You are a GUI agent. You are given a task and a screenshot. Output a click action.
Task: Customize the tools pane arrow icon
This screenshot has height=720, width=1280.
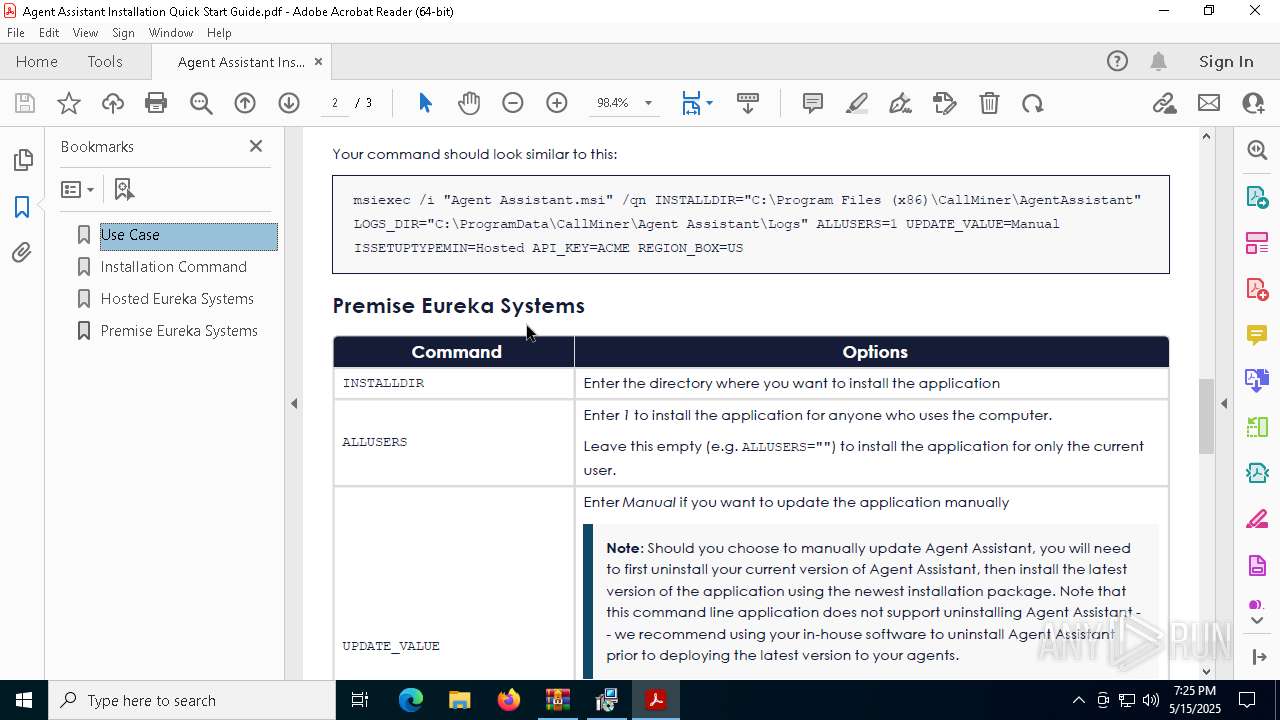click(x=1257, y=657)
